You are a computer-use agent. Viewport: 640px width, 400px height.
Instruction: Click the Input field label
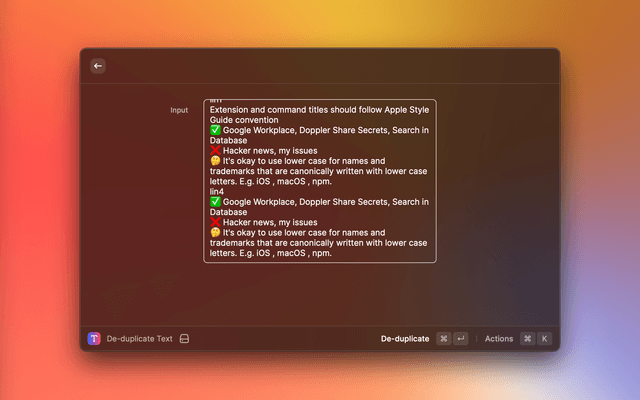[179, 110]
